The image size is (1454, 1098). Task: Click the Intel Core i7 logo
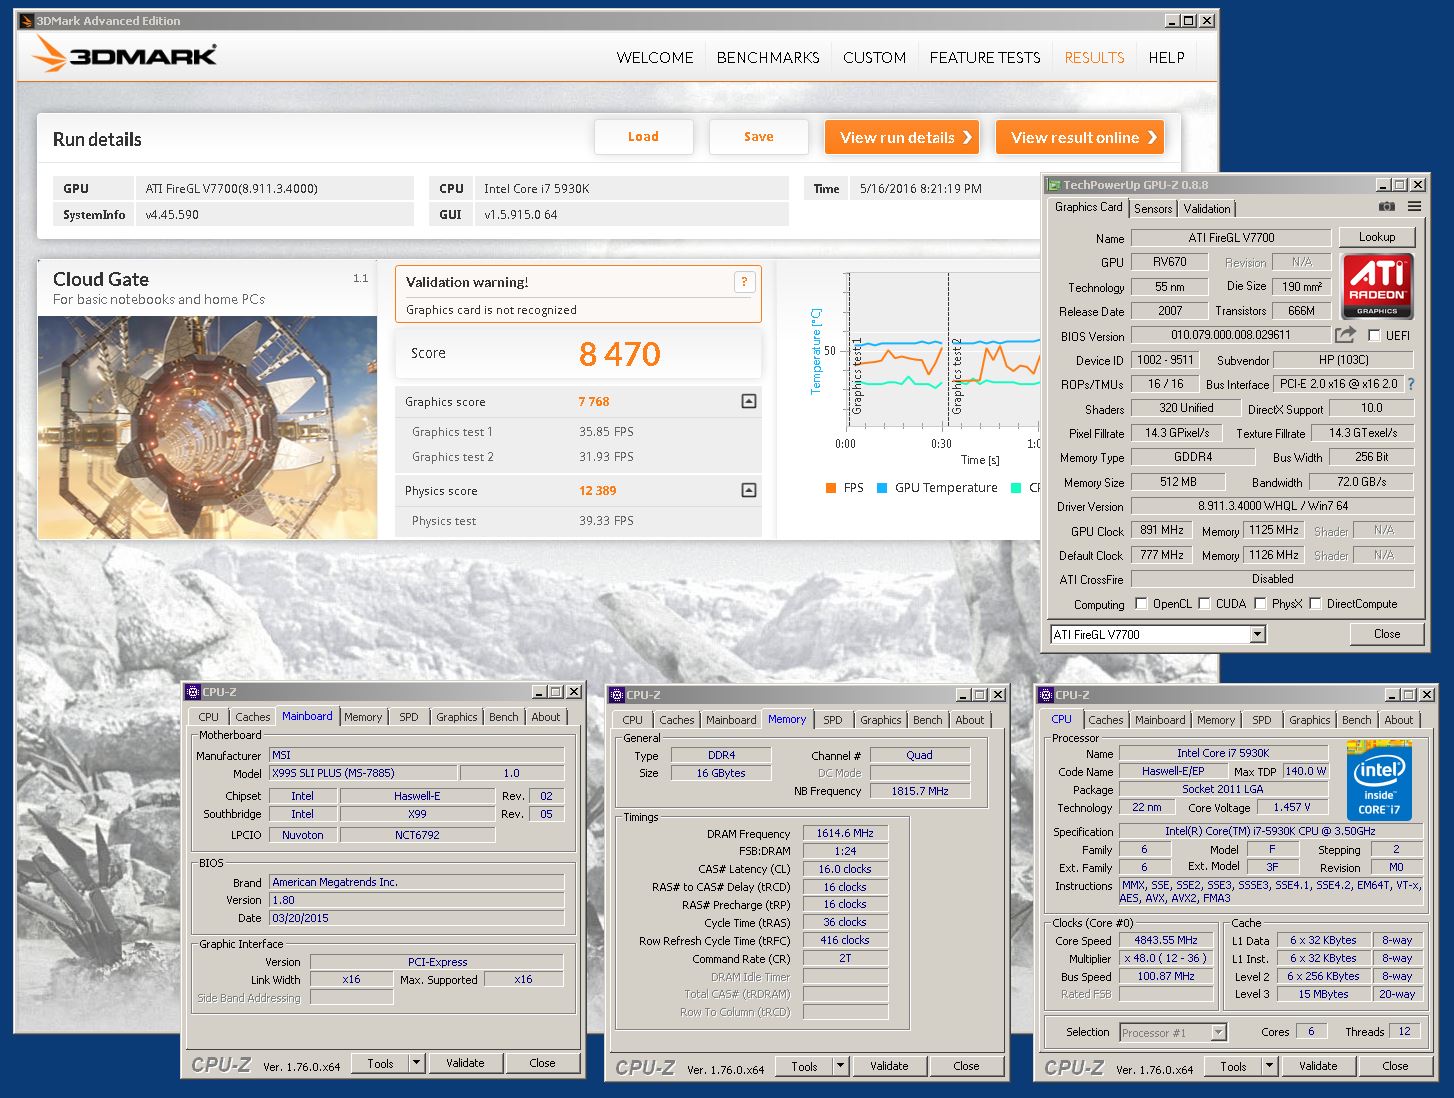tap(1379, 781)
